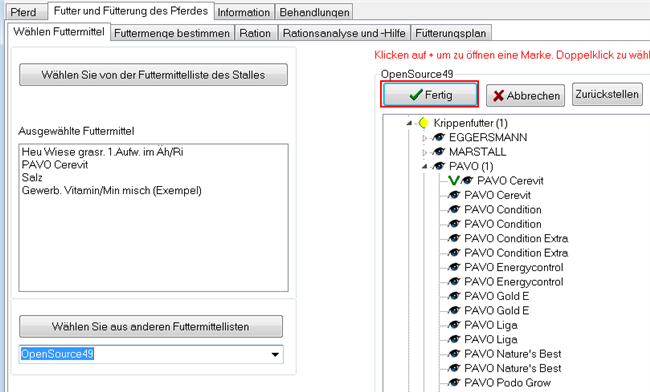The image size is (650, 392).
Task: Open the OpenSource49 dropdown arrow
Action: (x=275, y=355)
